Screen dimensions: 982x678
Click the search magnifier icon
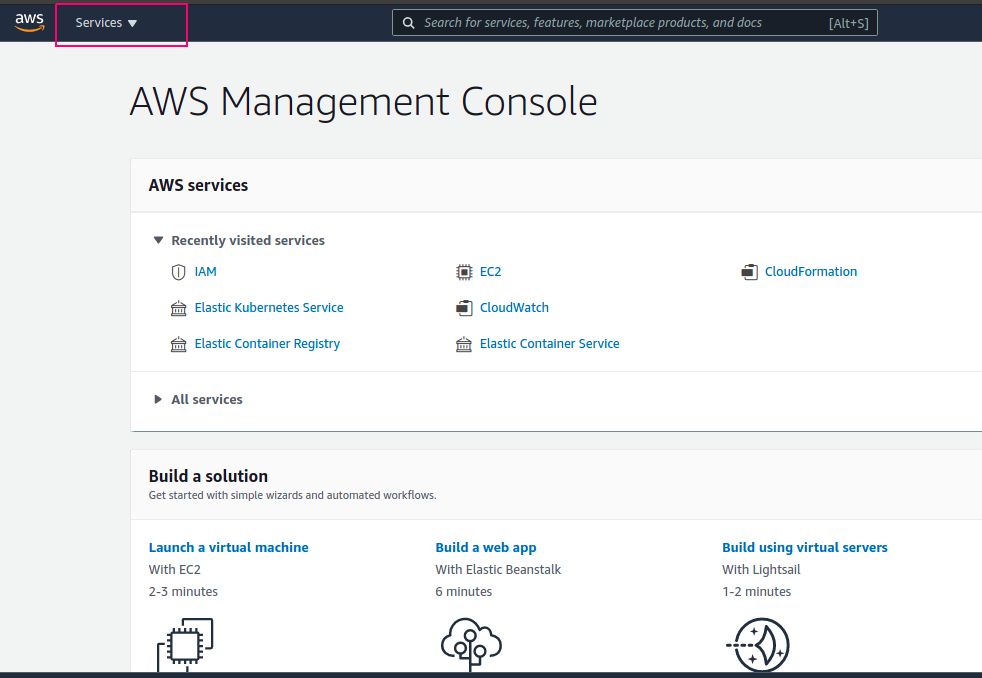(408, 23)
